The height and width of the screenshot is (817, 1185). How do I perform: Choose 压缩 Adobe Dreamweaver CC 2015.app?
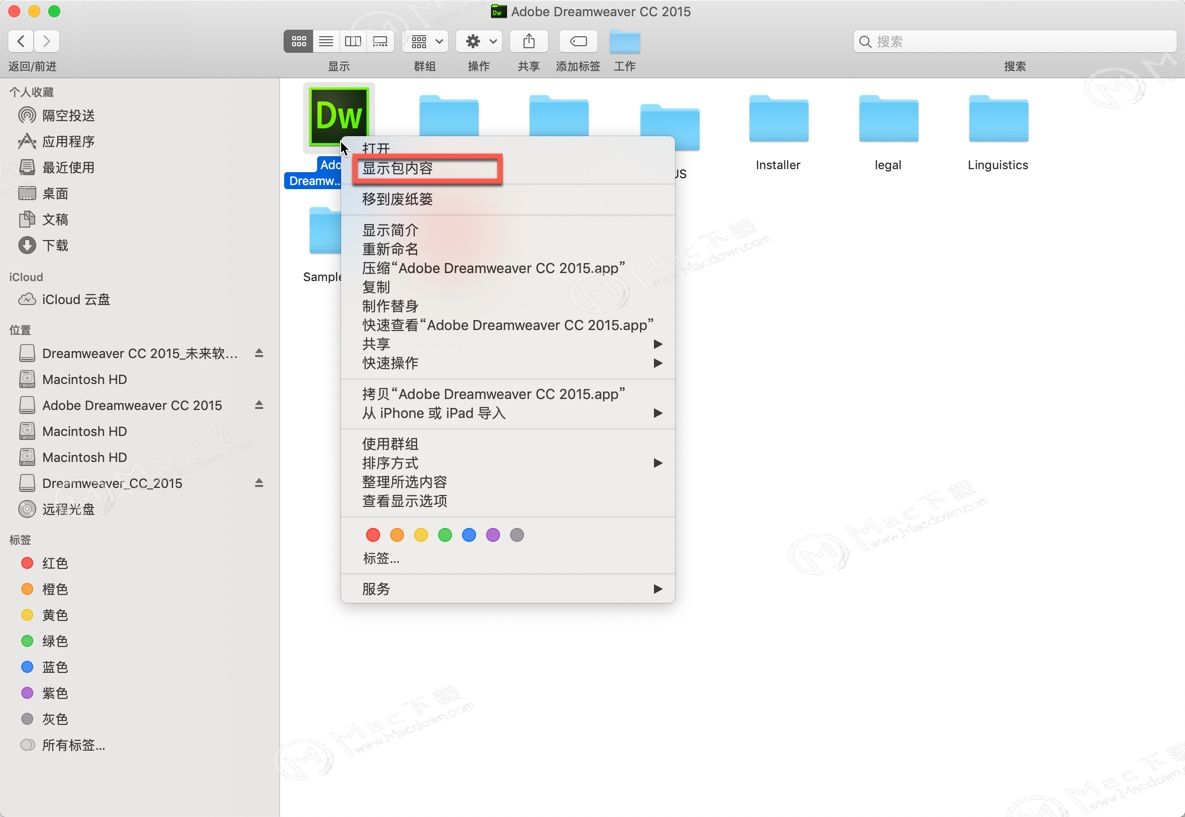tap(508, 268)
